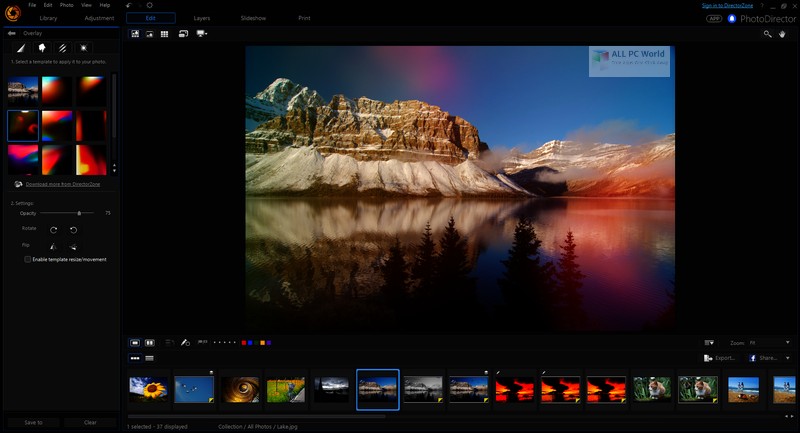Image resolution: width=800 pixels, height=433 pixels.
Task: Click the rotate clockwise icon
Action: (53, 229)
